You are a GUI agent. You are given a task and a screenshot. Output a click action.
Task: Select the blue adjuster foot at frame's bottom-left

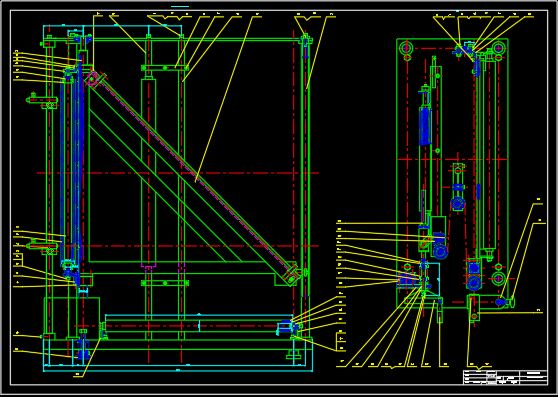tap(83, 354)
